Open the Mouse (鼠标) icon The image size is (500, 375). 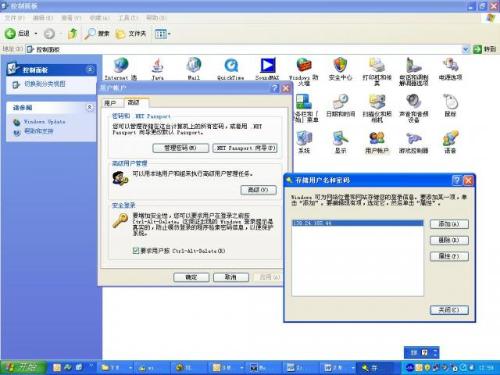pyautogui.click(x=450, y=105)
